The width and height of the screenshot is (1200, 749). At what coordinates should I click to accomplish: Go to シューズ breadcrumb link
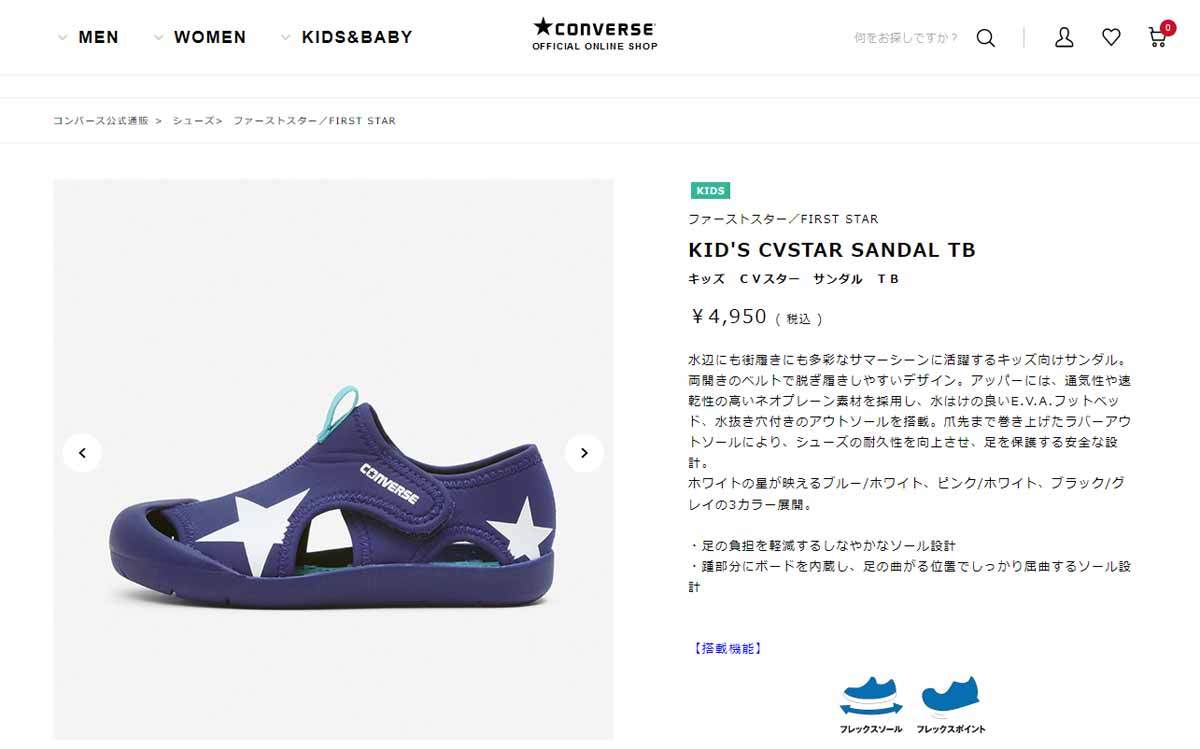point(193,120)
